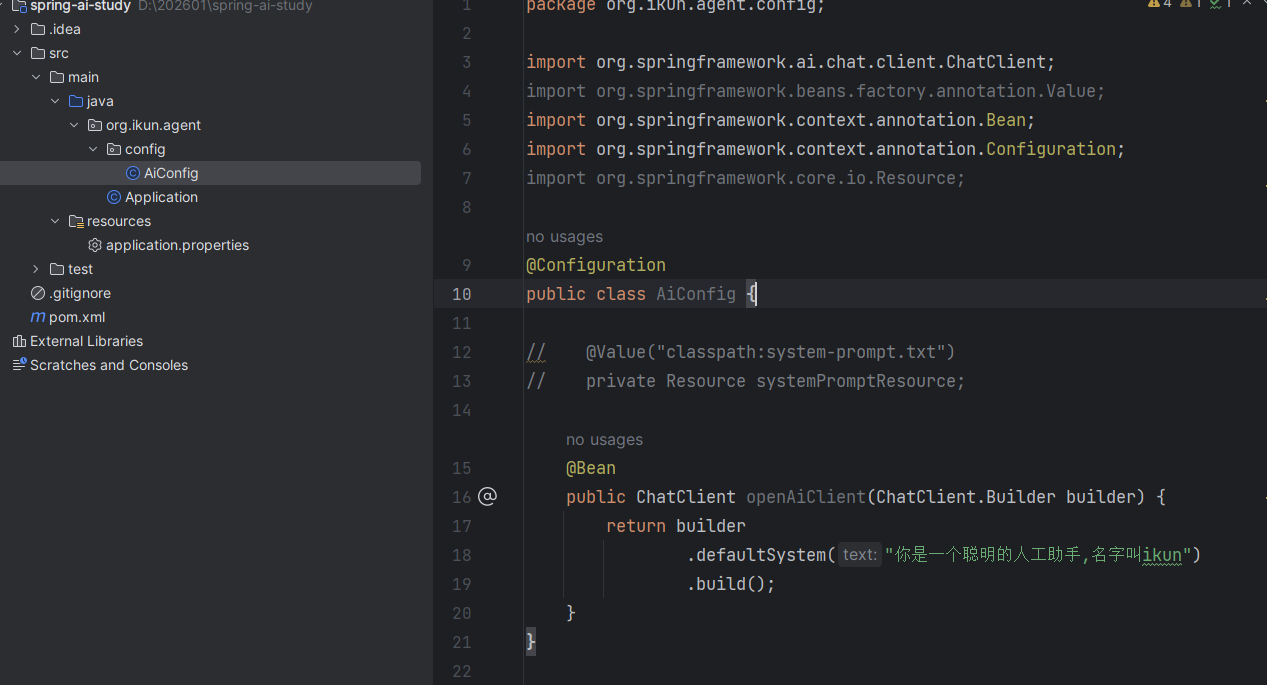Viewport: 1267px width, 685px height.
Task: Select AiConfig file name in project tree
Action: click(171, 173)
